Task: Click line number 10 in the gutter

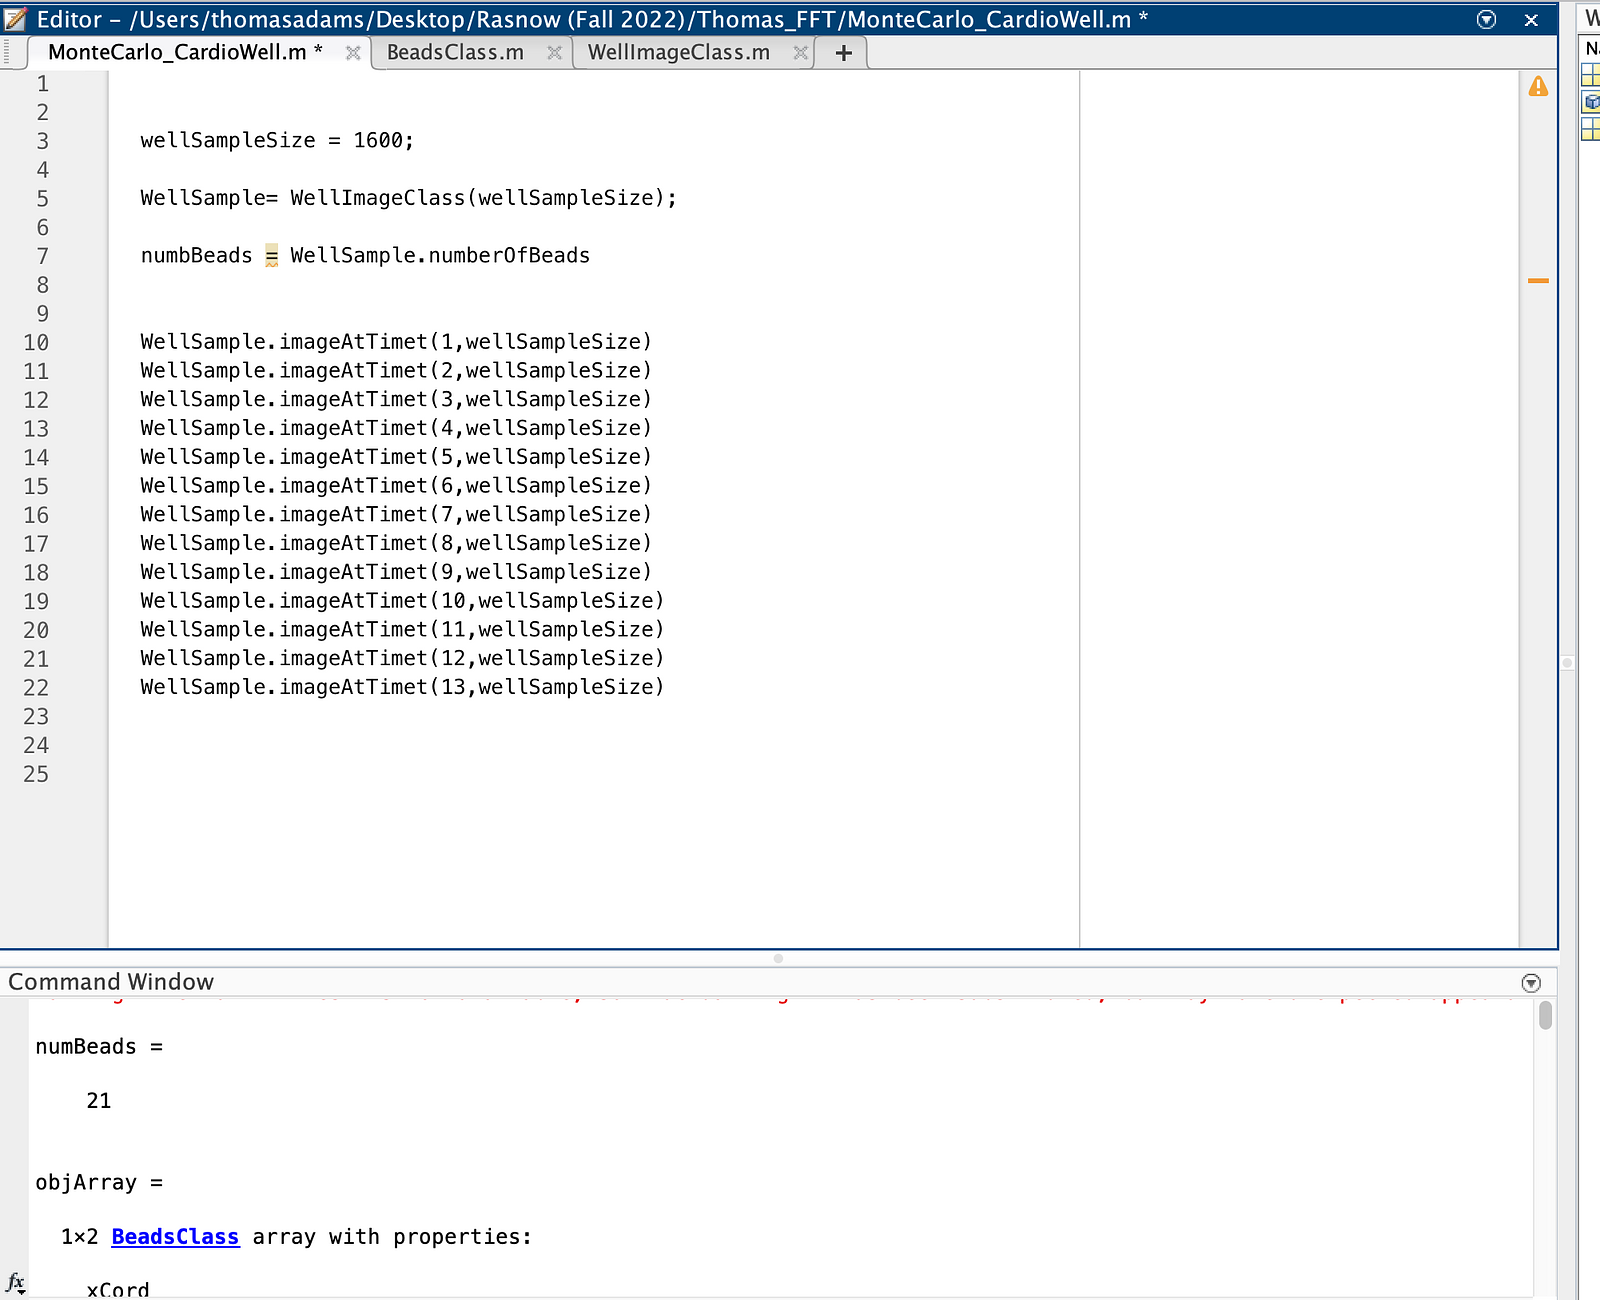Action: coord(36,342)
